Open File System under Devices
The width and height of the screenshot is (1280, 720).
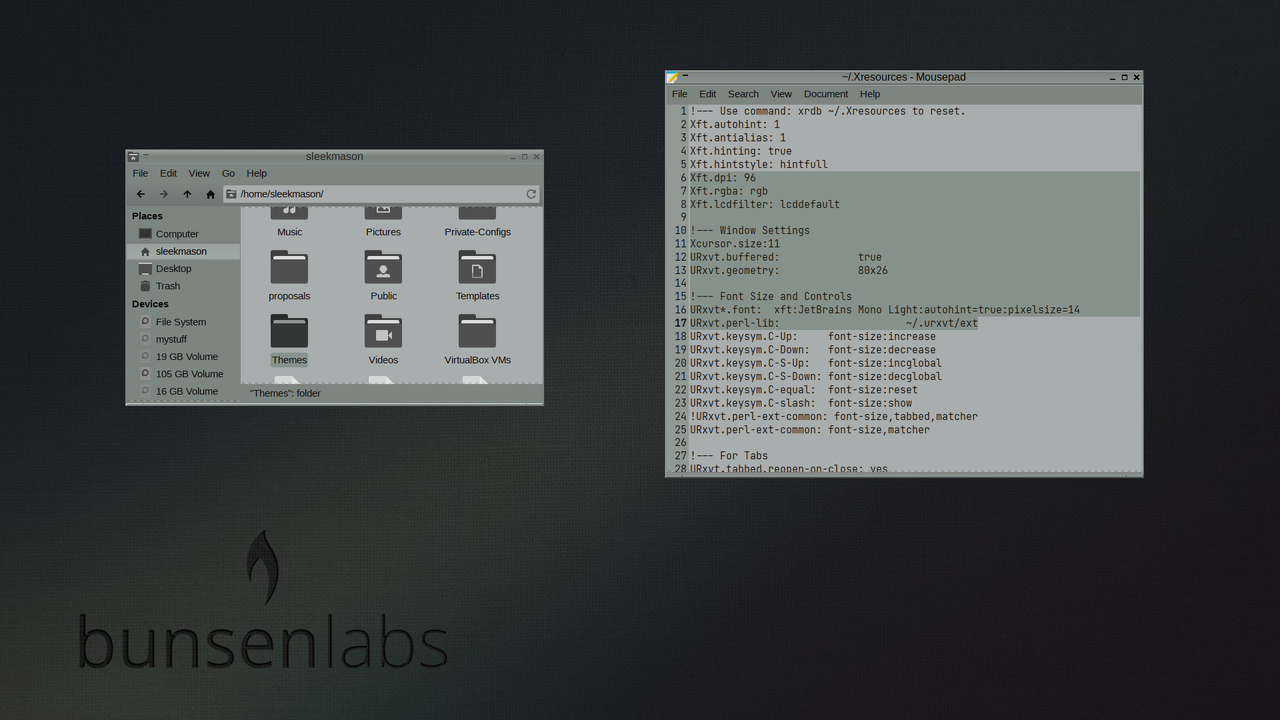point(183,322)
